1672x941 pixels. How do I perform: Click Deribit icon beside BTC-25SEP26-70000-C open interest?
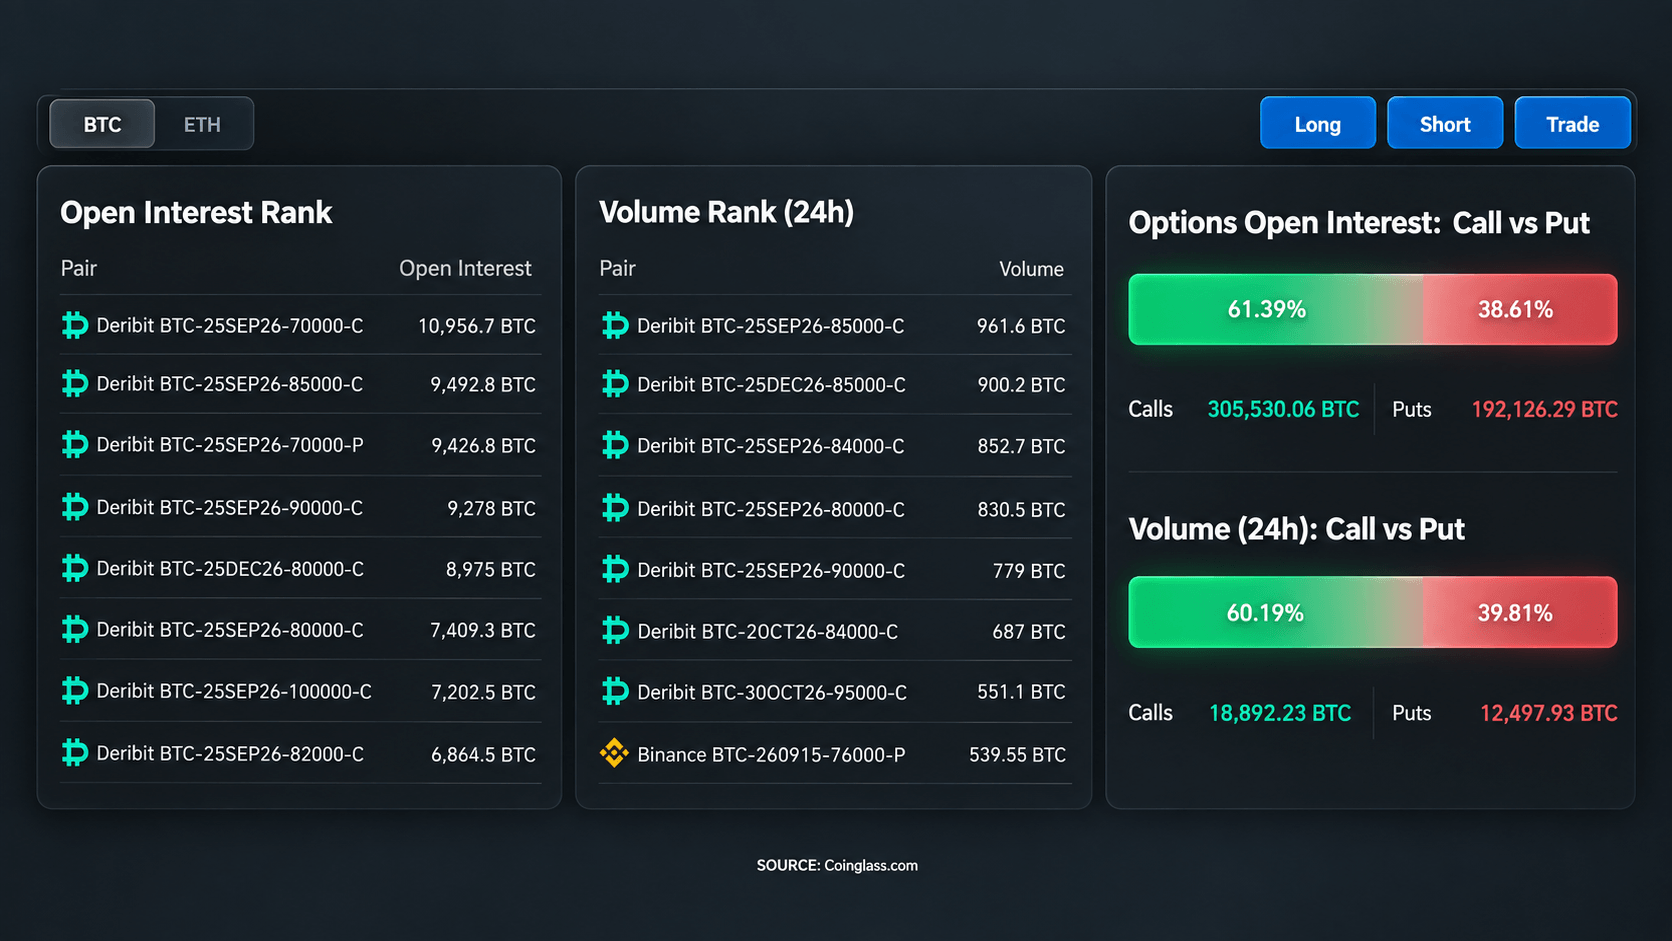(75, 325)
